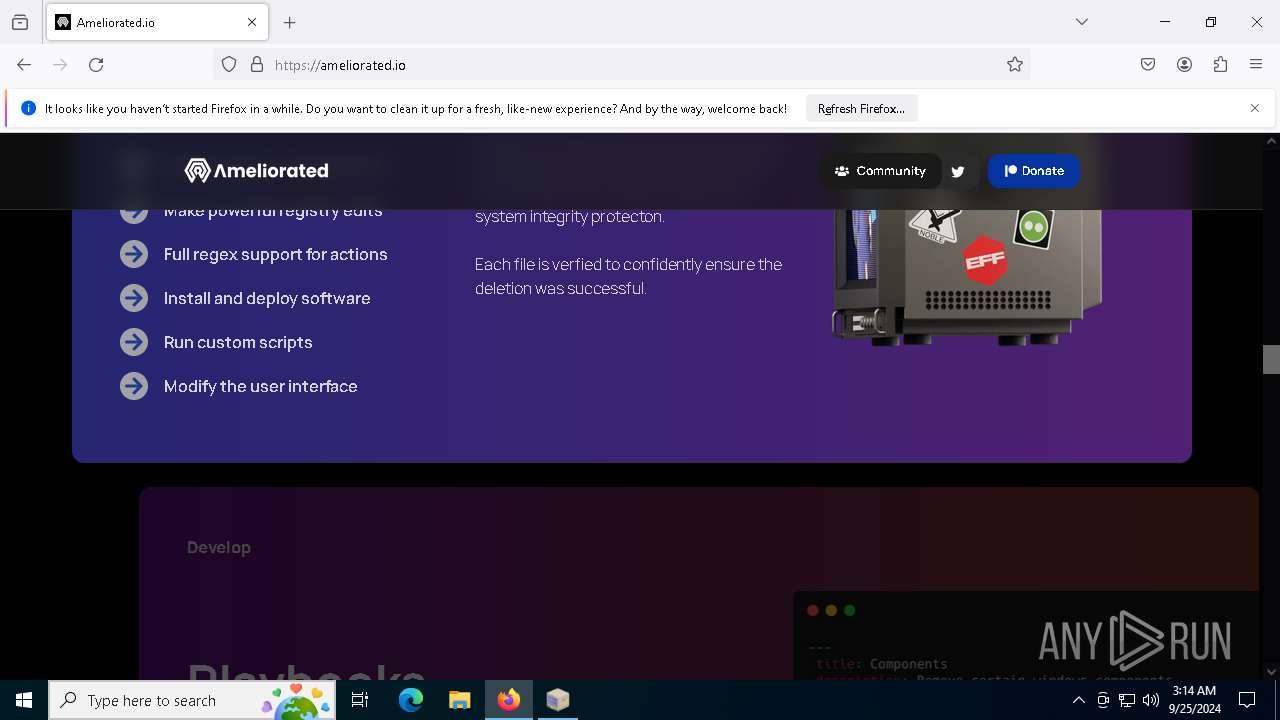Click the taskbar search box

(192, 700)
